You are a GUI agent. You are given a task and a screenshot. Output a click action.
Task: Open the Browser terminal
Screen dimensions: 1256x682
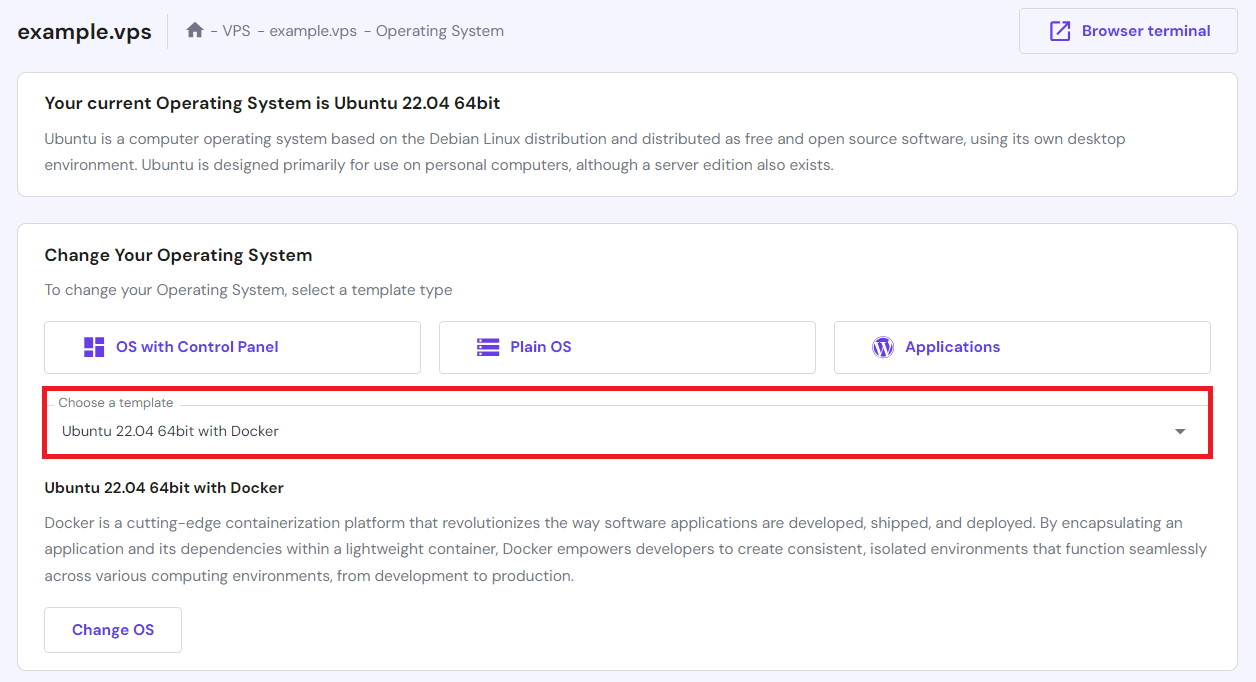pos(1128,31)
